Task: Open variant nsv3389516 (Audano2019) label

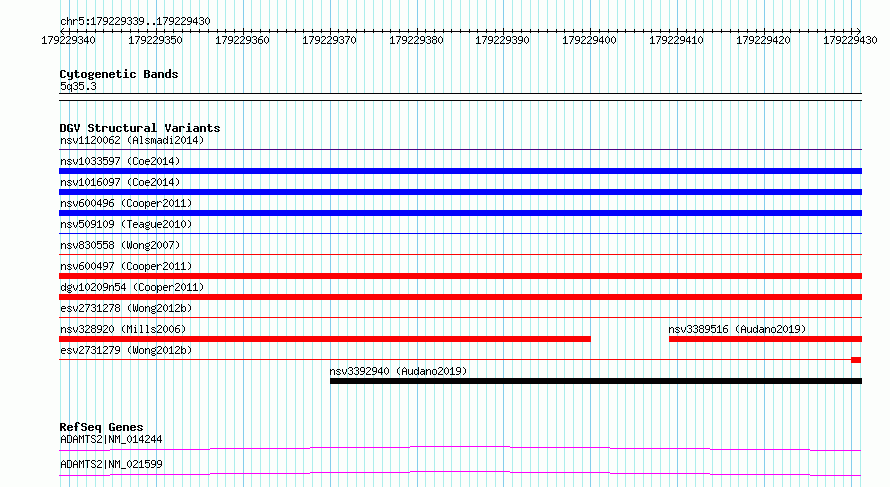Action: pyautogui.click(x=737, y=329)
